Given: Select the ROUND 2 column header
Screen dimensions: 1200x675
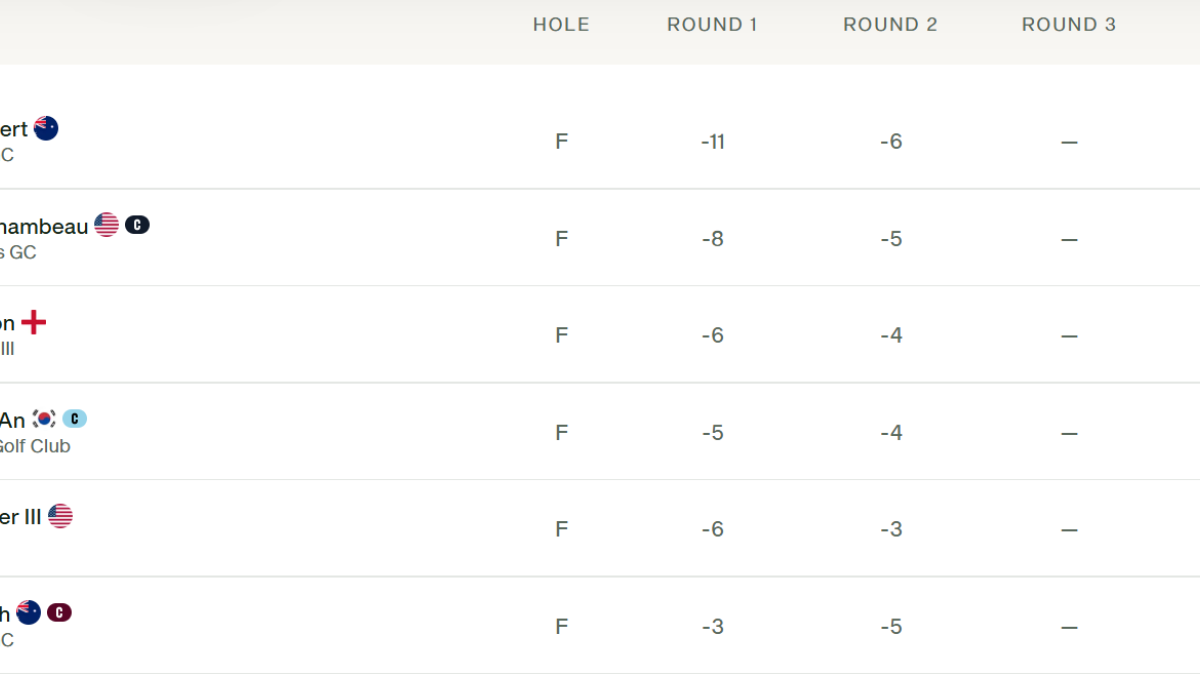Looking at the screenshot, I should 890,25.
